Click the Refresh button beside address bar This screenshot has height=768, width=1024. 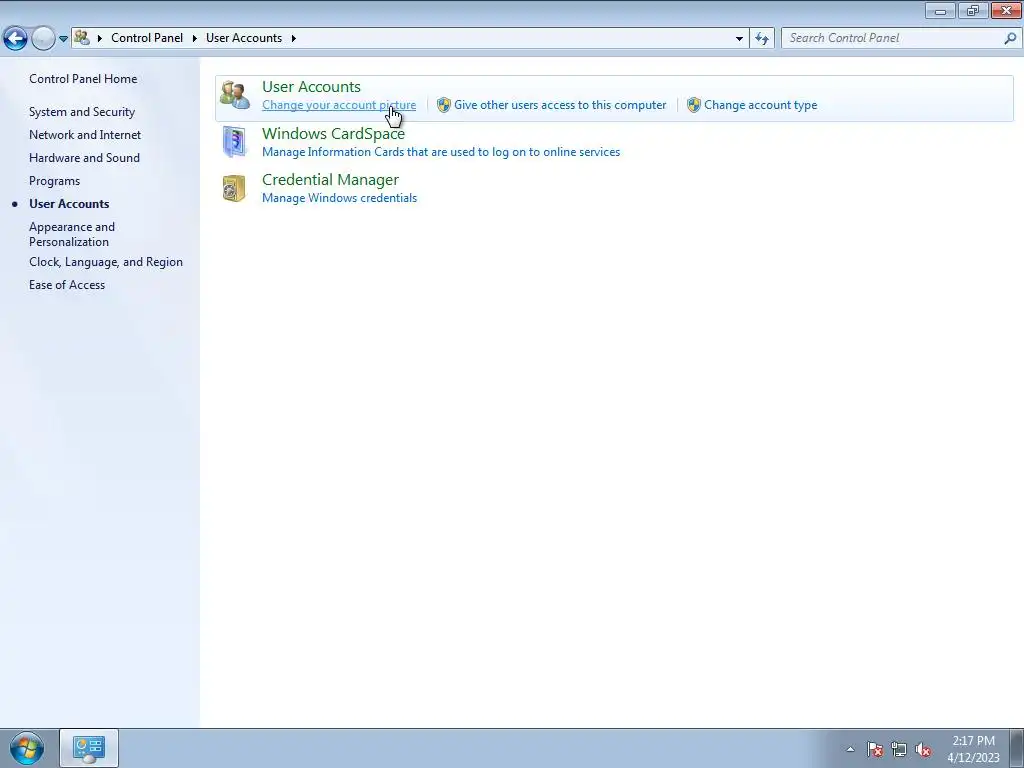pyautogui.click(x=762, y=39)
